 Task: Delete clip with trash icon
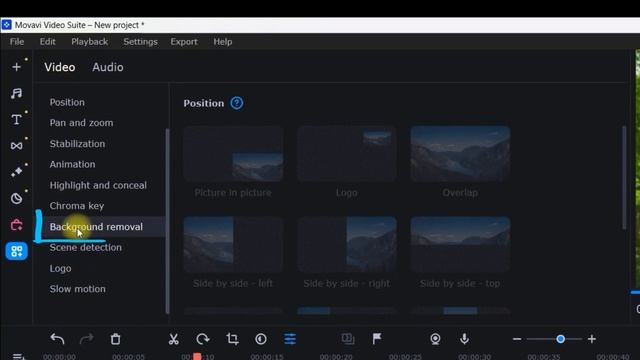(x=116, y=339)
